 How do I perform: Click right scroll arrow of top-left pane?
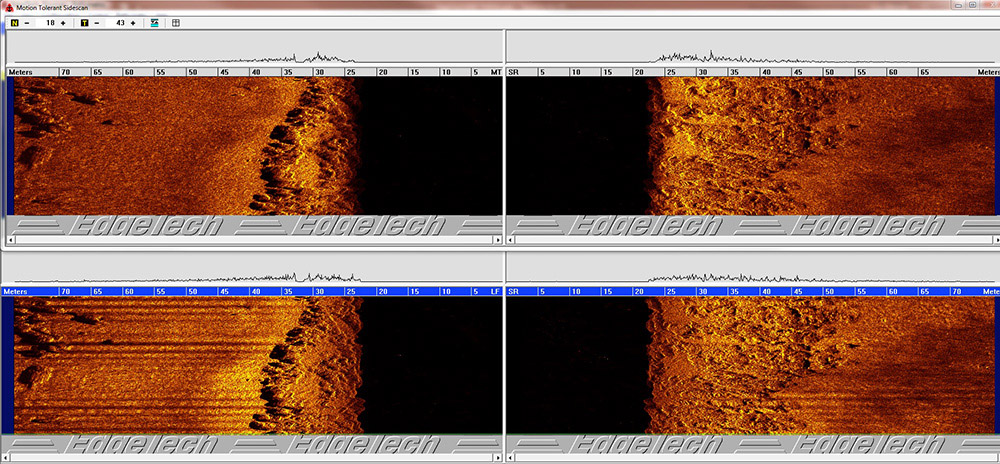[x=498, y=240]
